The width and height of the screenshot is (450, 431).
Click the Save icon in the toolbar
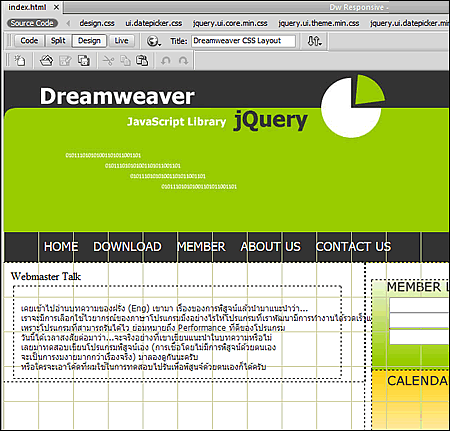tap(65, 61)
